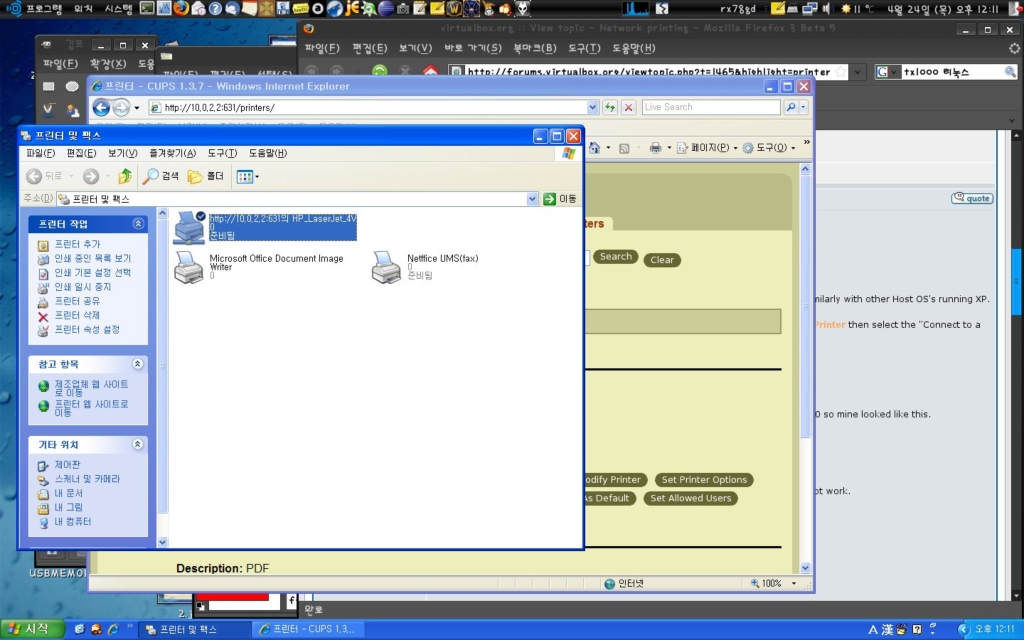Open 편집(E) menu in Printers and Faxes window
Screen dimensions: 1024x640
81,153
